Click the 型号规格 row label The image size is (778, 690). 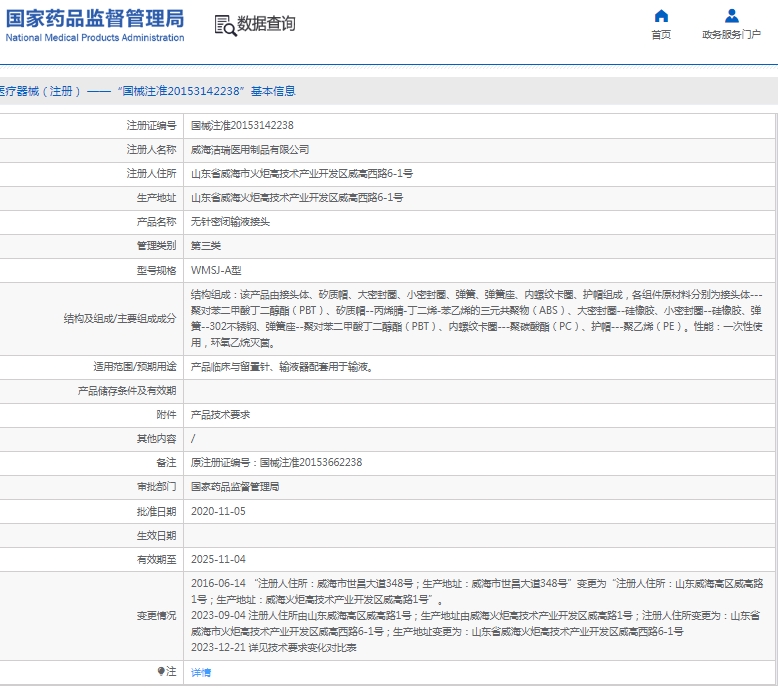click(156, 270)
